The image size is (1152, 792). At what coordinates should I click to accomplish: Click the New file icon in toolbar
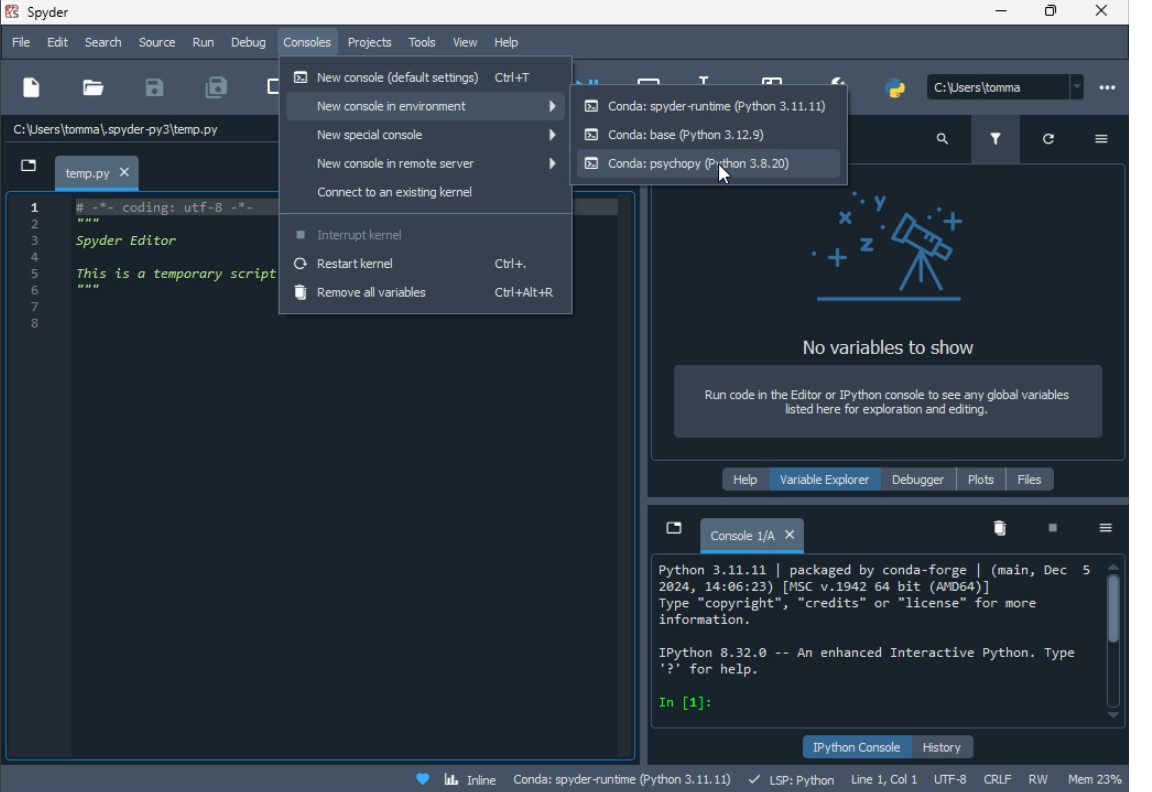click(x=31, y=88)
